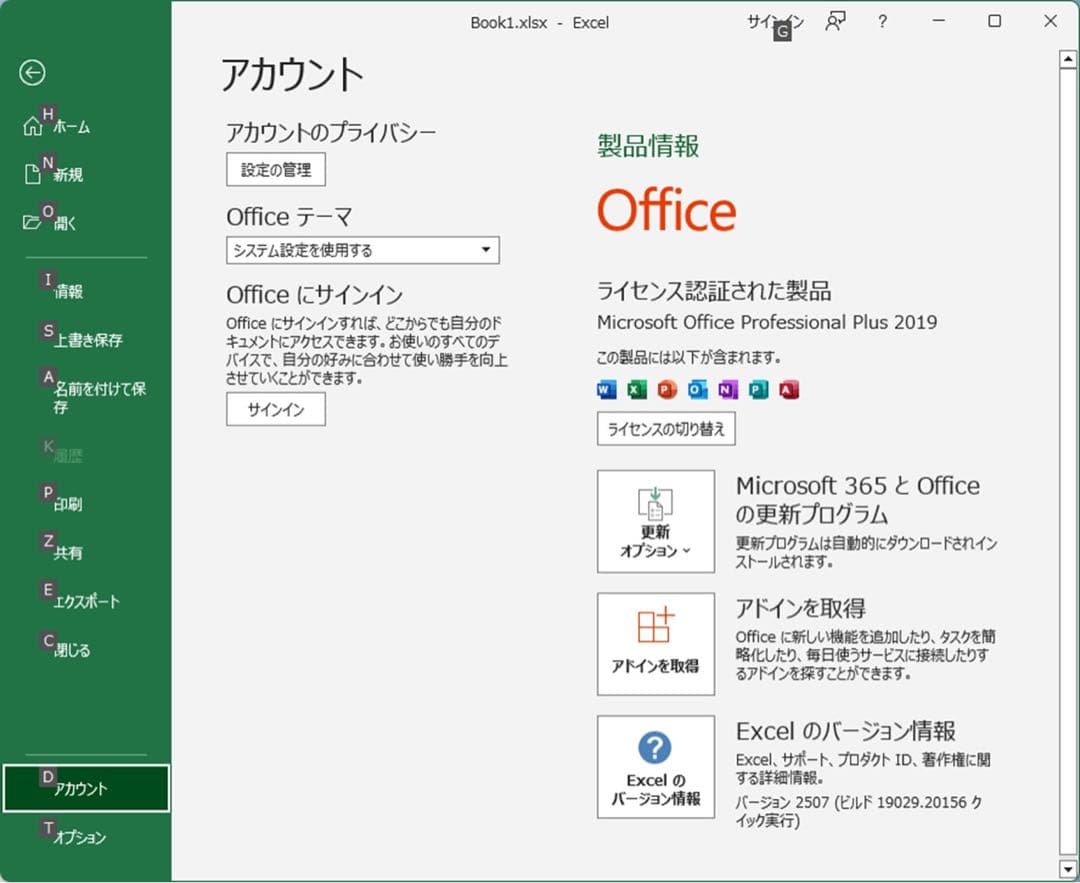
Task: Click the Access icon under included products
Action: click(787, 390)
